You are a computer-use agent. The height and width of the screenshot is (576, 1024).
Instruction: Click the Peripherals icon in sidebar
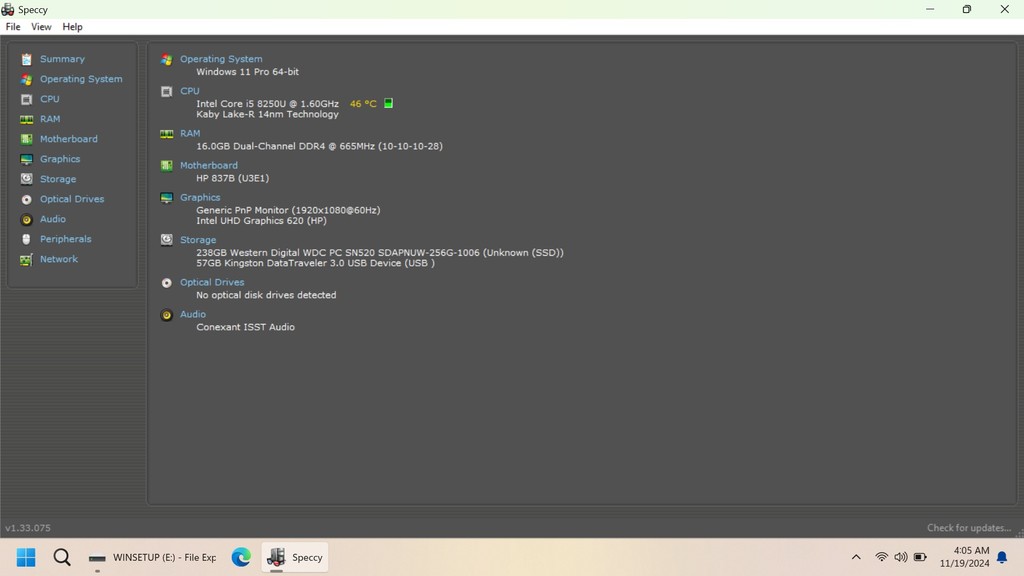click(28, 239)
